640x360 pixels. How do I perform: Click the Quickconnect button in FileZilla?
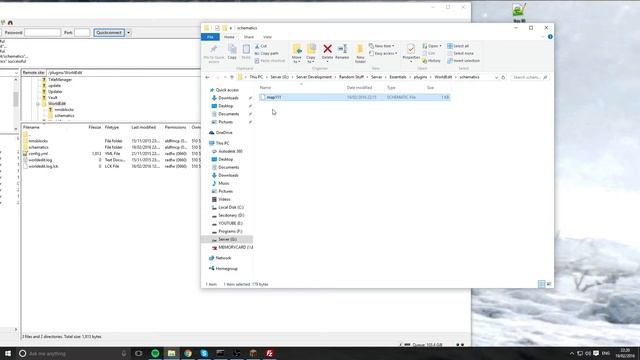click(109, 33)
